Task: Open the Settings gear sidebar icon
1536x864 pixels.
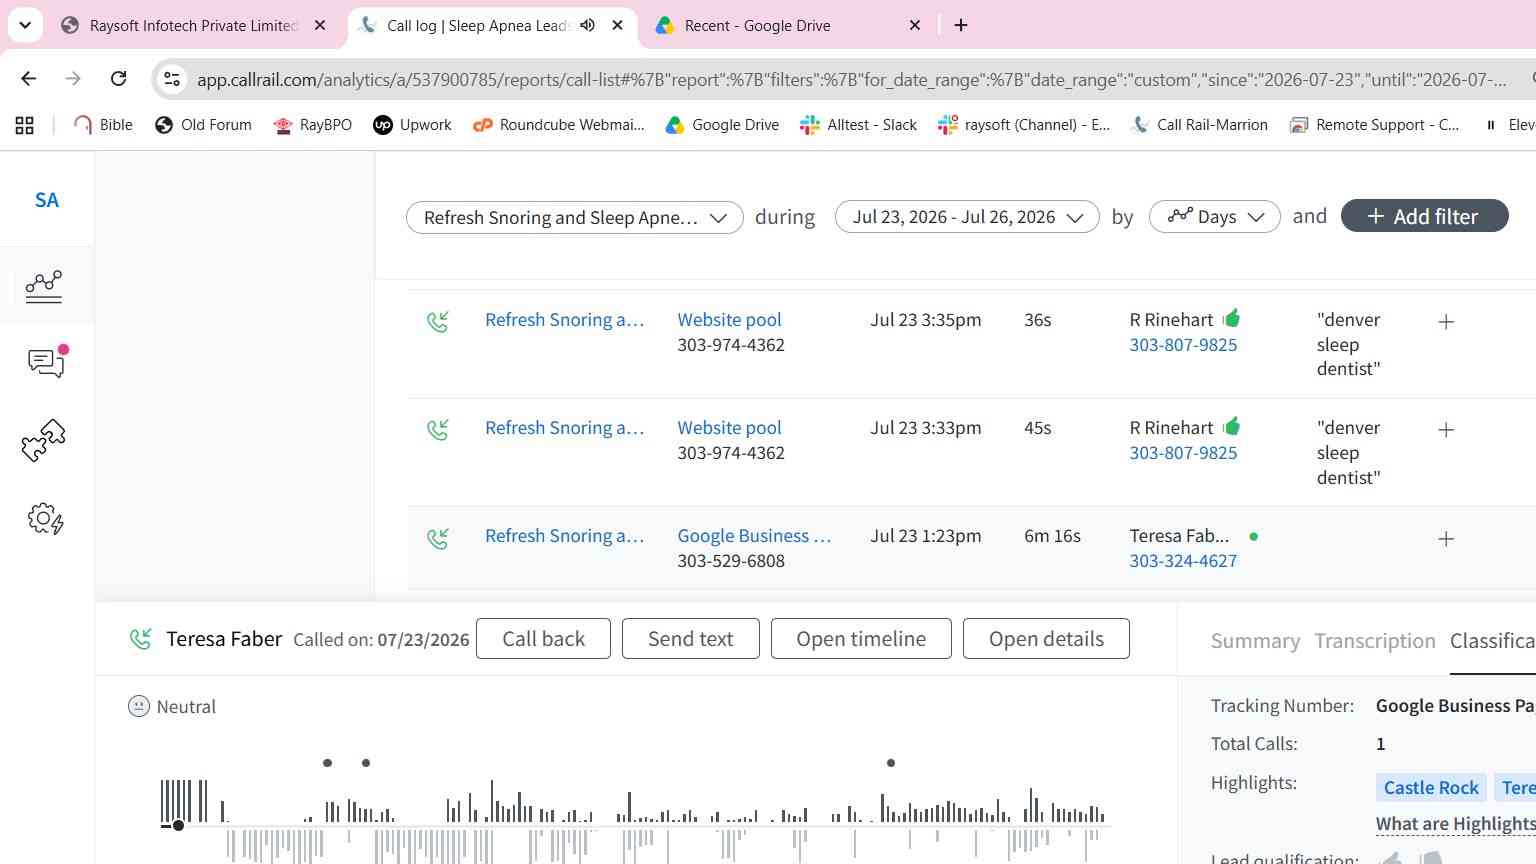Action: pos(46,519)
